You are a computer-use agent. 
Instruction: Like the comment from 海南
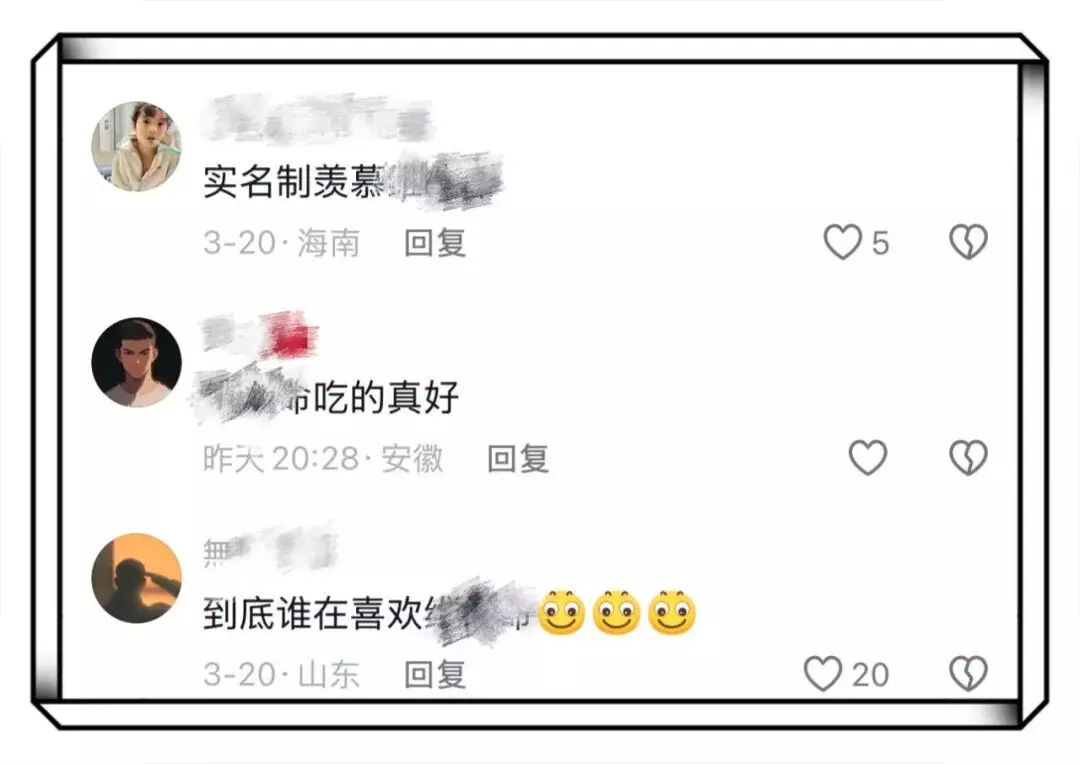pyautogui.click(x=842, y=242)
